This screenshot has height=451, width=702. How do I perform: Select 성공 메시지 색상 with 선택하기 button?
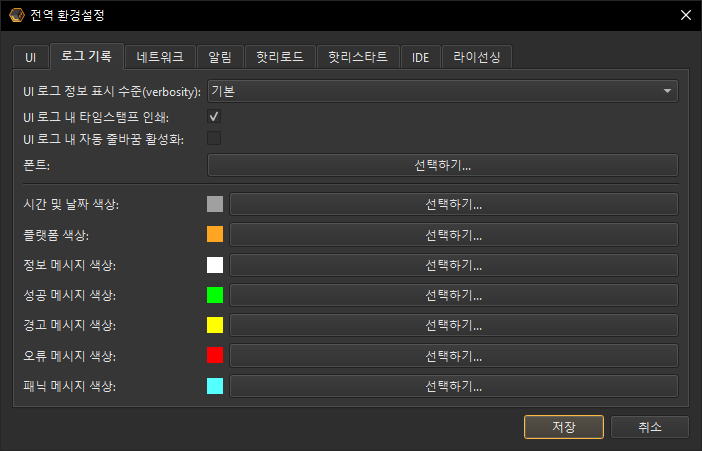tap(454, 295)
